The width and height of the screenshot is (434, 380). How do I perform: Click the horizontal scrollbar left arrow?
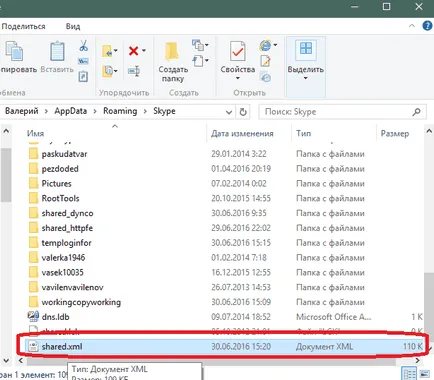[21, 360]
